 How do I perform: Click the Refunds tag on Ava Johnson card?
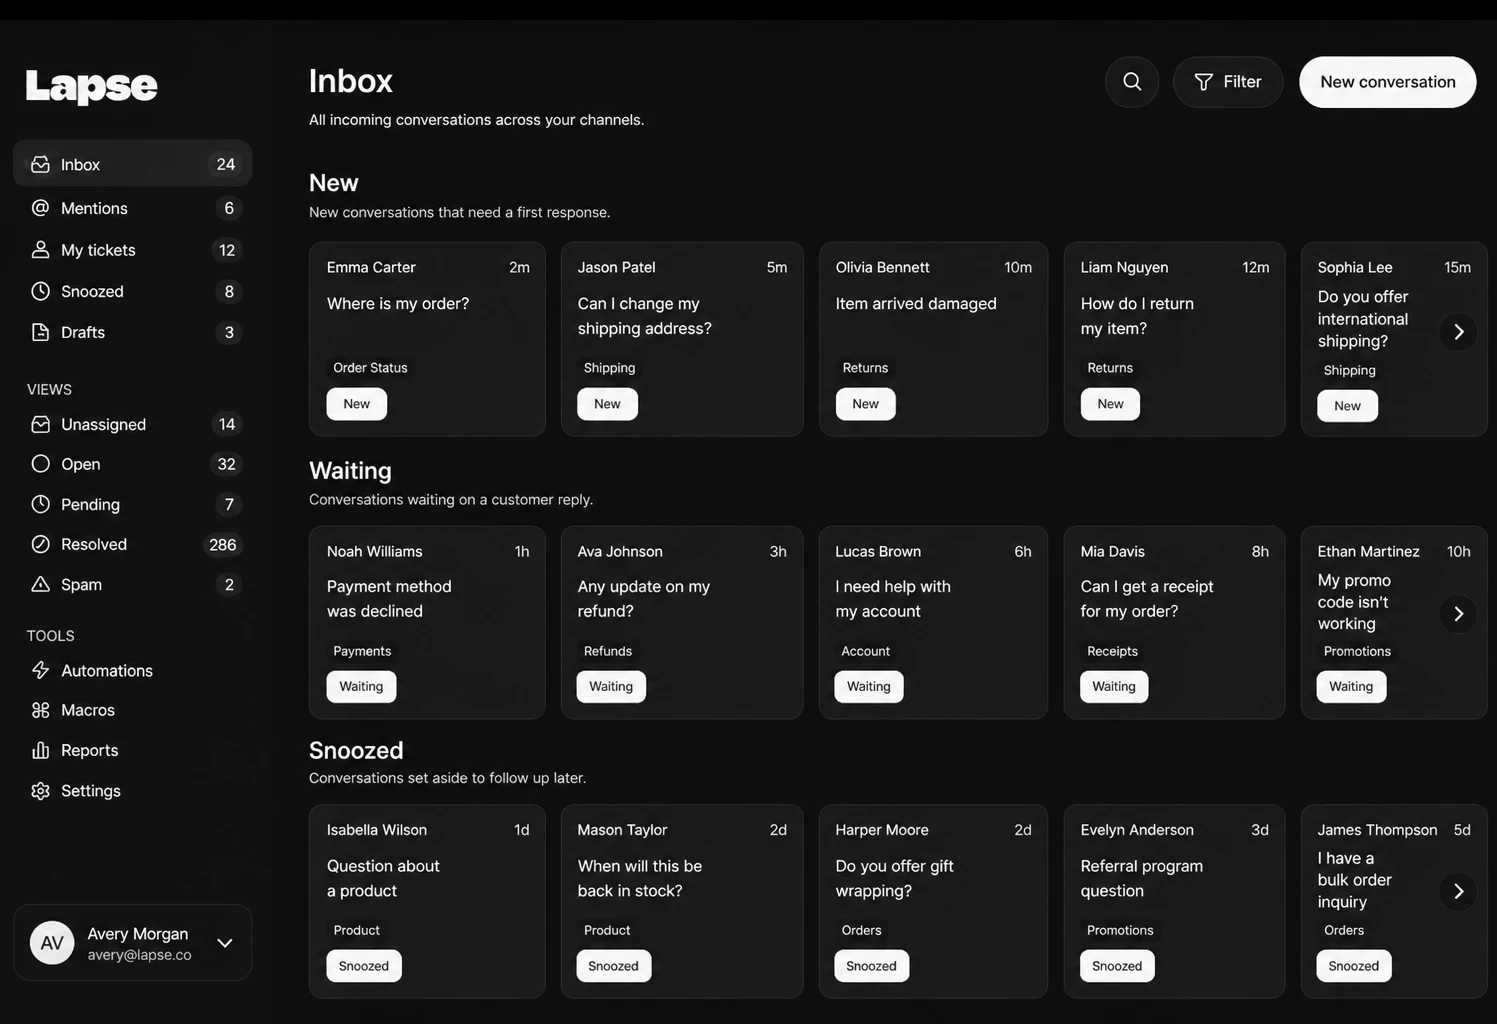coord(608,651)
